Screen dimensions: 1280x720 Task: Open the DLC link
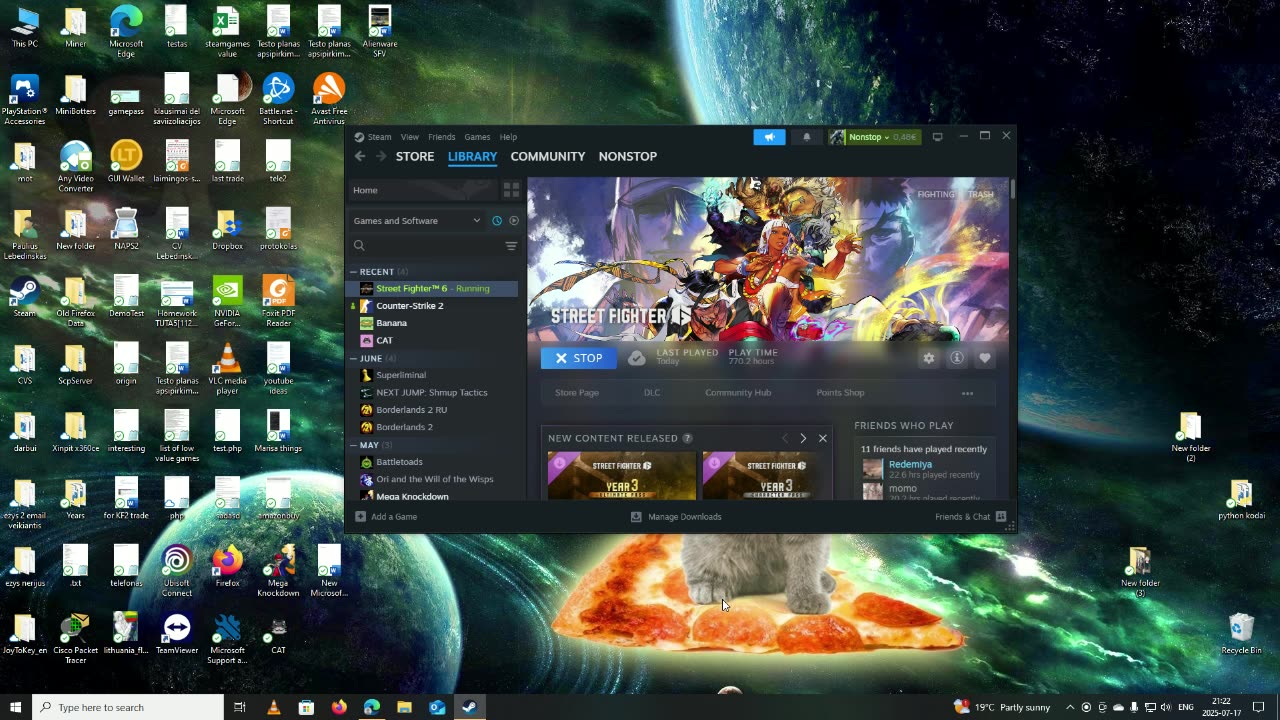[x=652, y=393]
